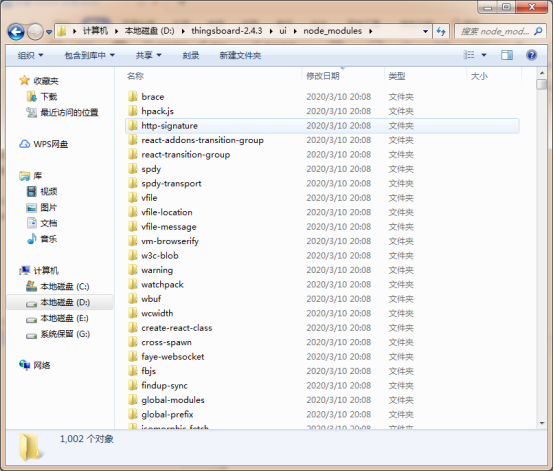This screenshot has width=554, height=471.
Task: Open 下载 in favorites
Action: coord(49,97)
